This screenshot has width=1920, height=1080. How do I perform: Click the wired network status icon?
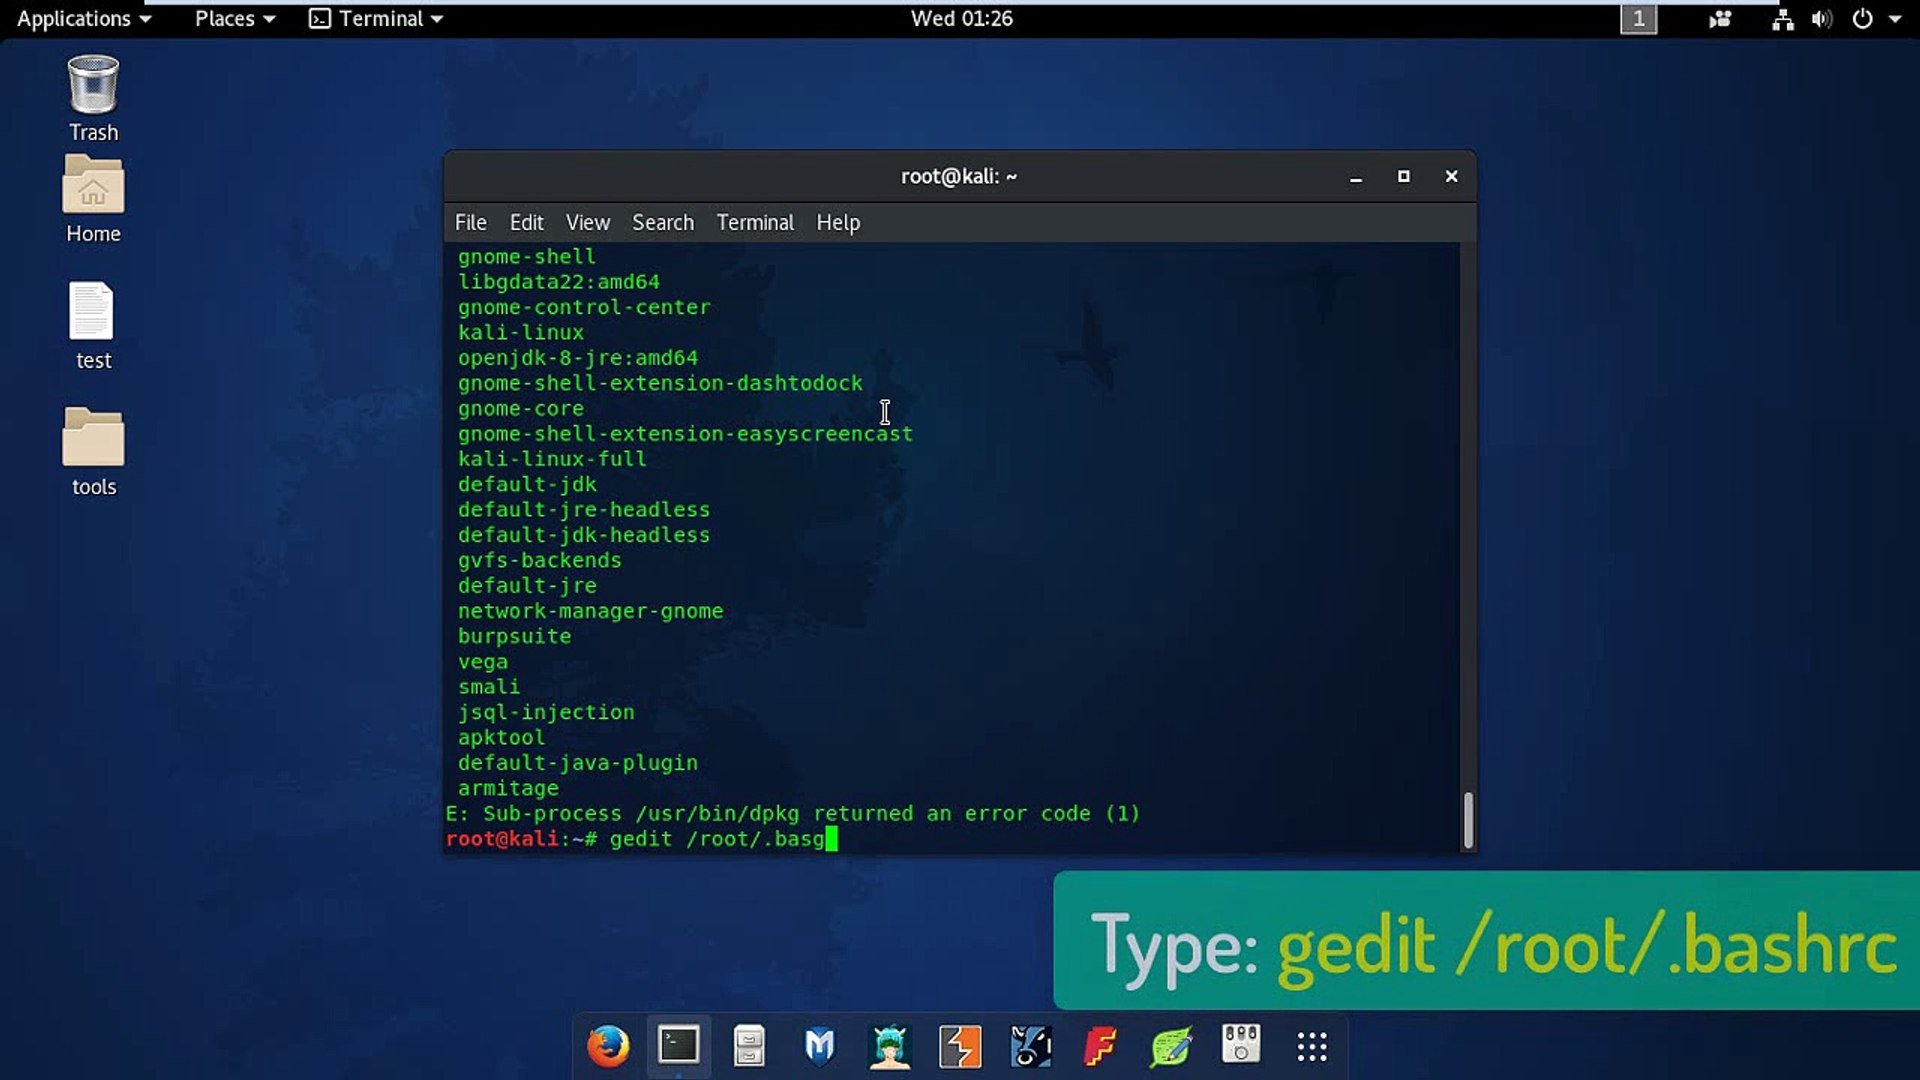point(1782,19)
